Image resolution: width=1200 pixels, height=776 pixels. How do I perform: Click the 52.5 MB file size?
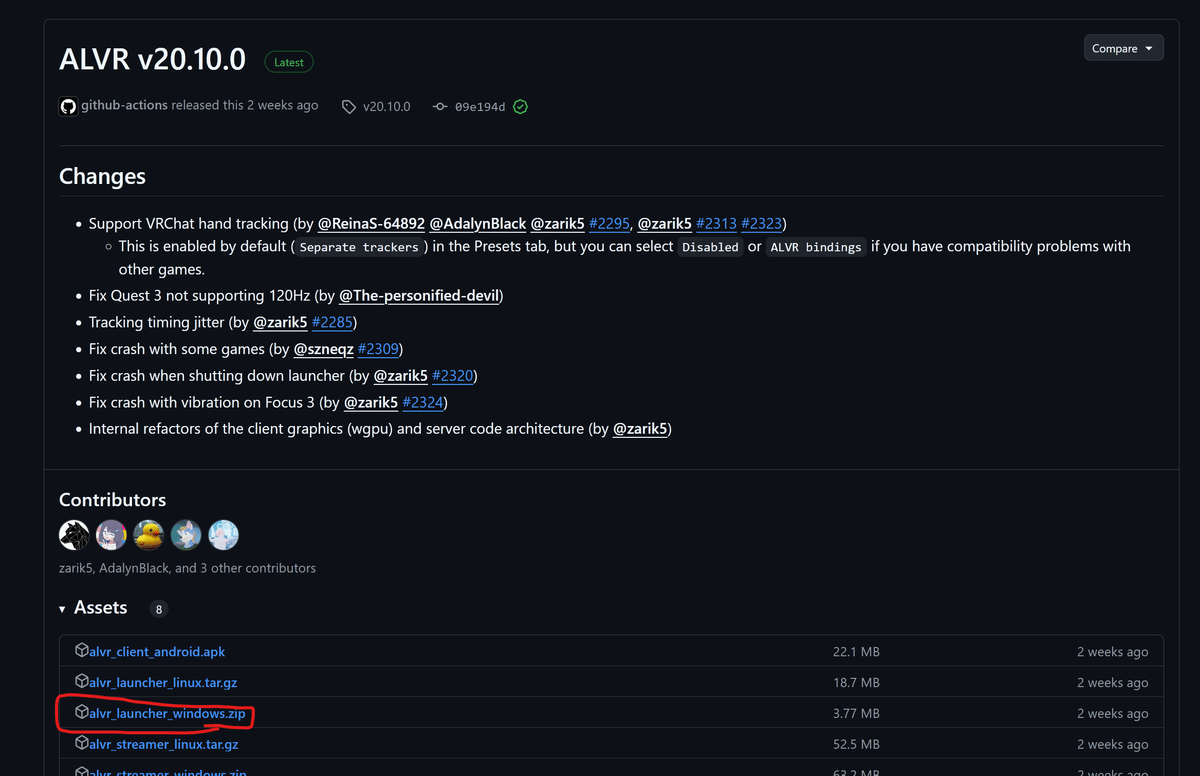856,745
